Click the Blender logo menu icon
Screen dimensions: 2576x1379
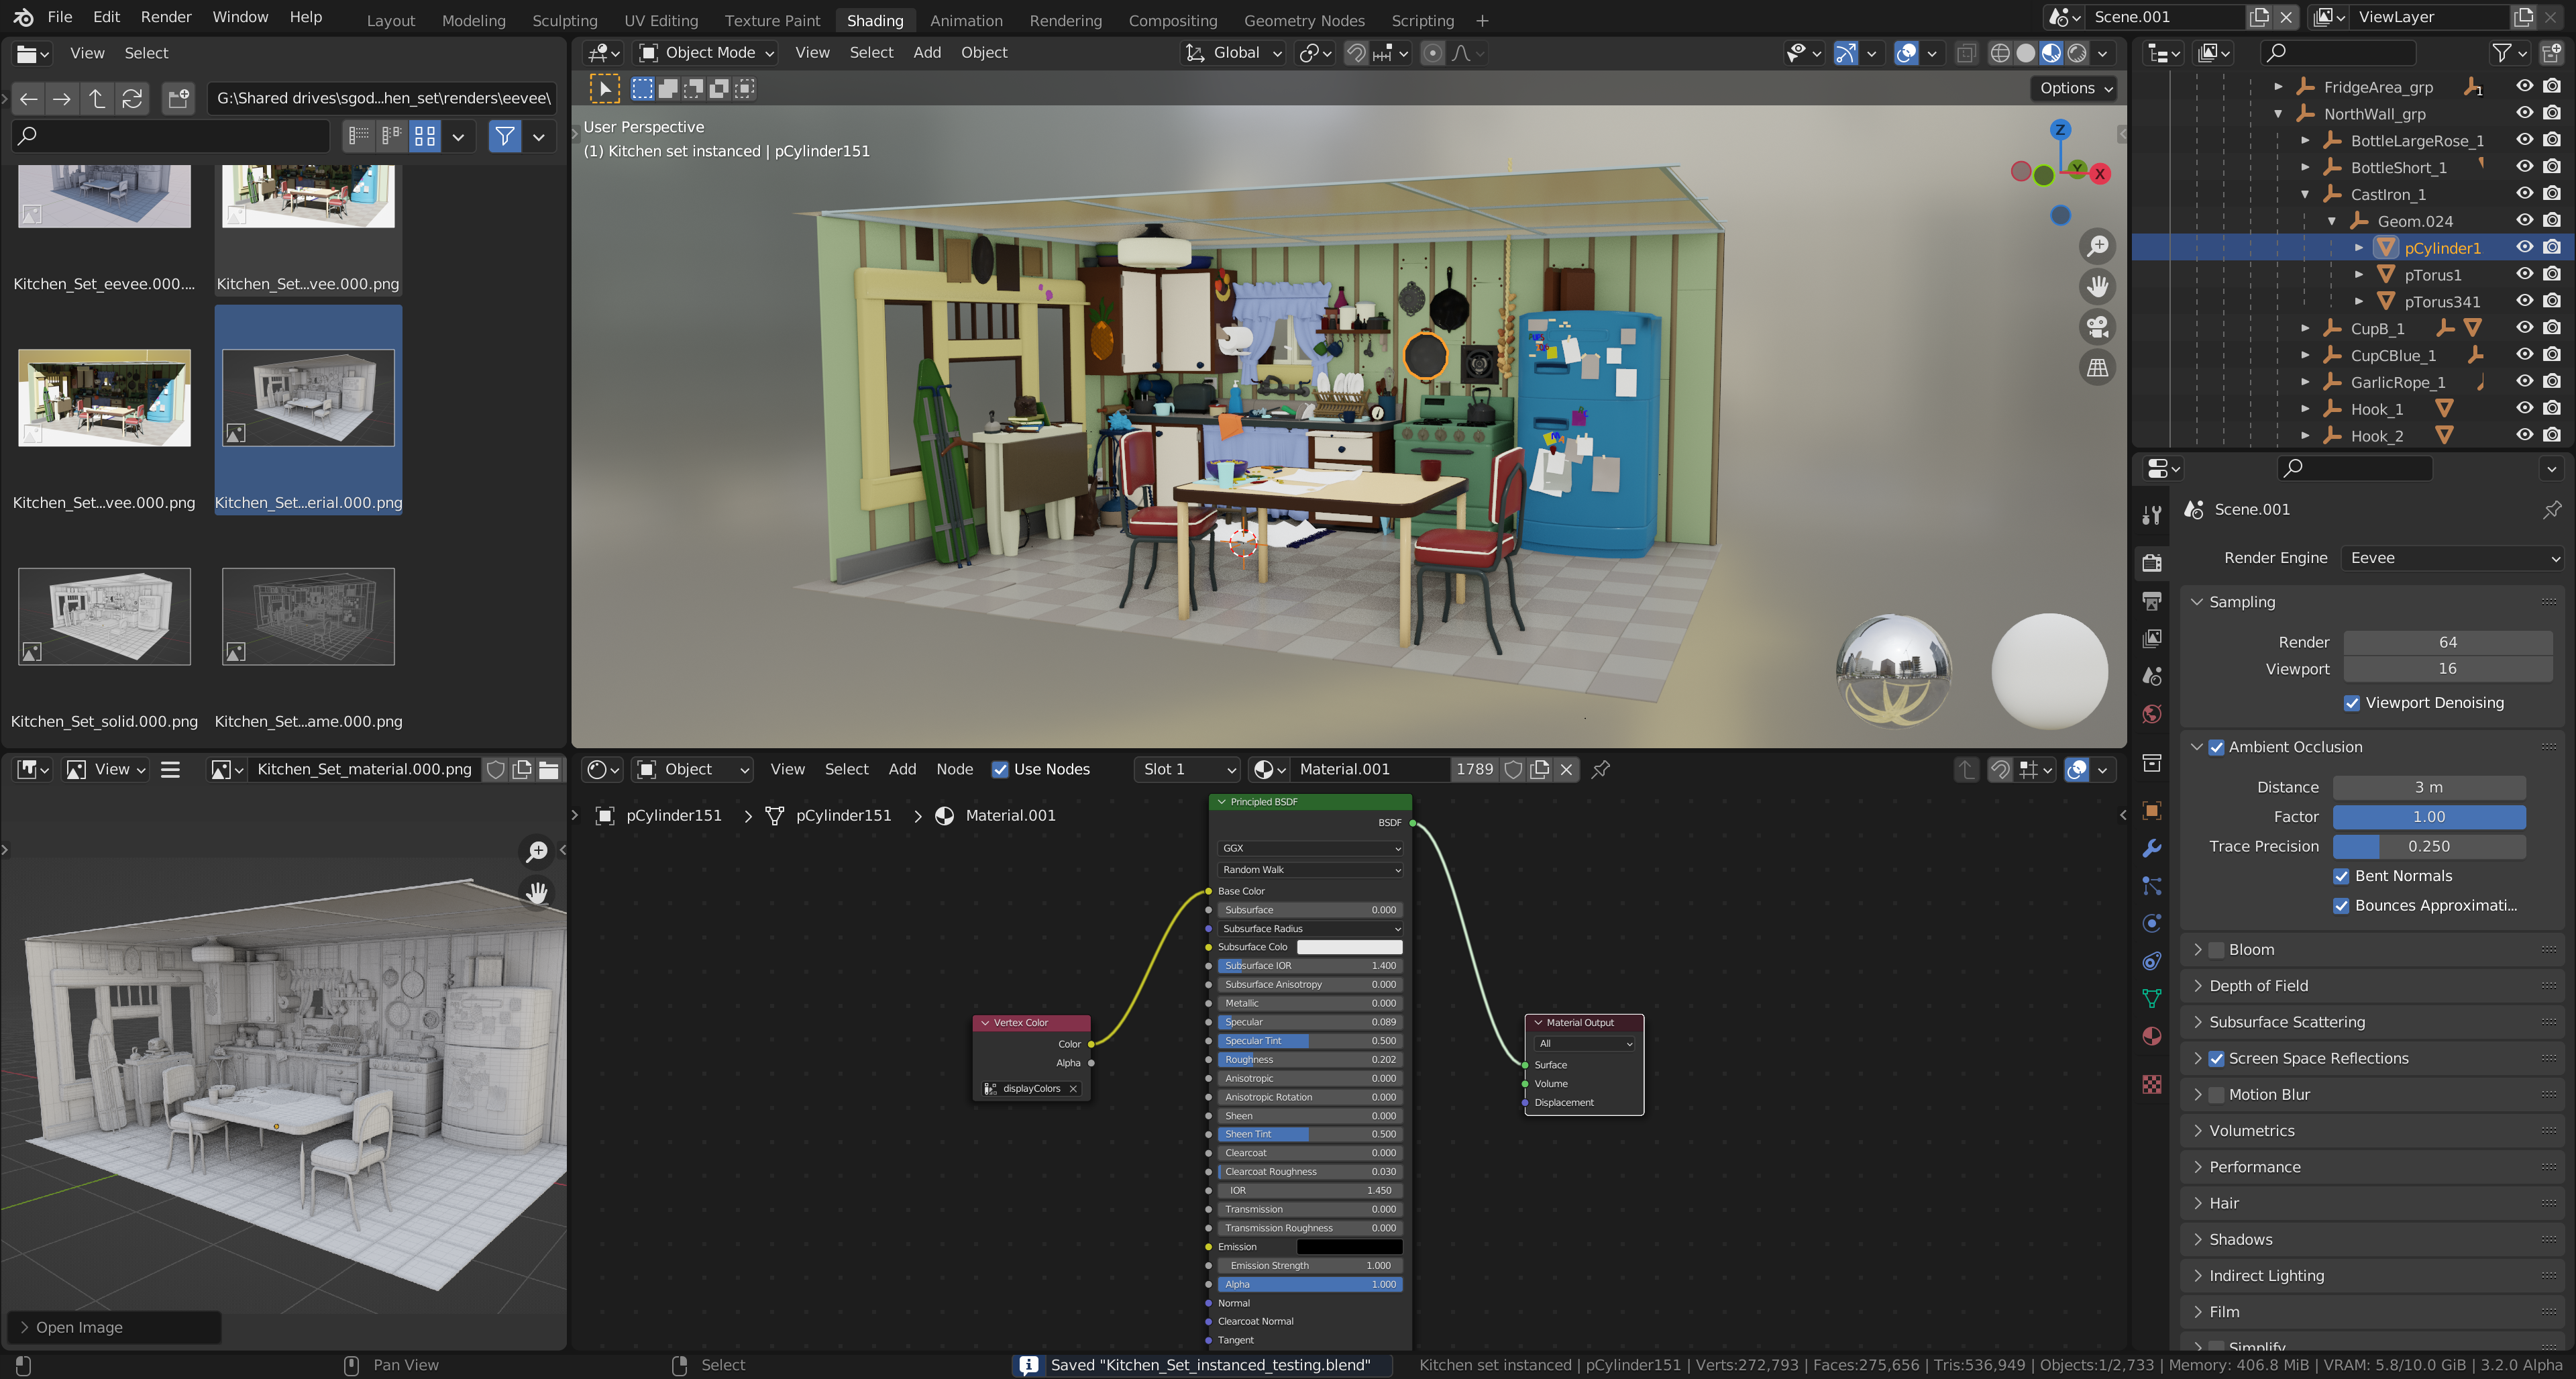pos(23,17)
